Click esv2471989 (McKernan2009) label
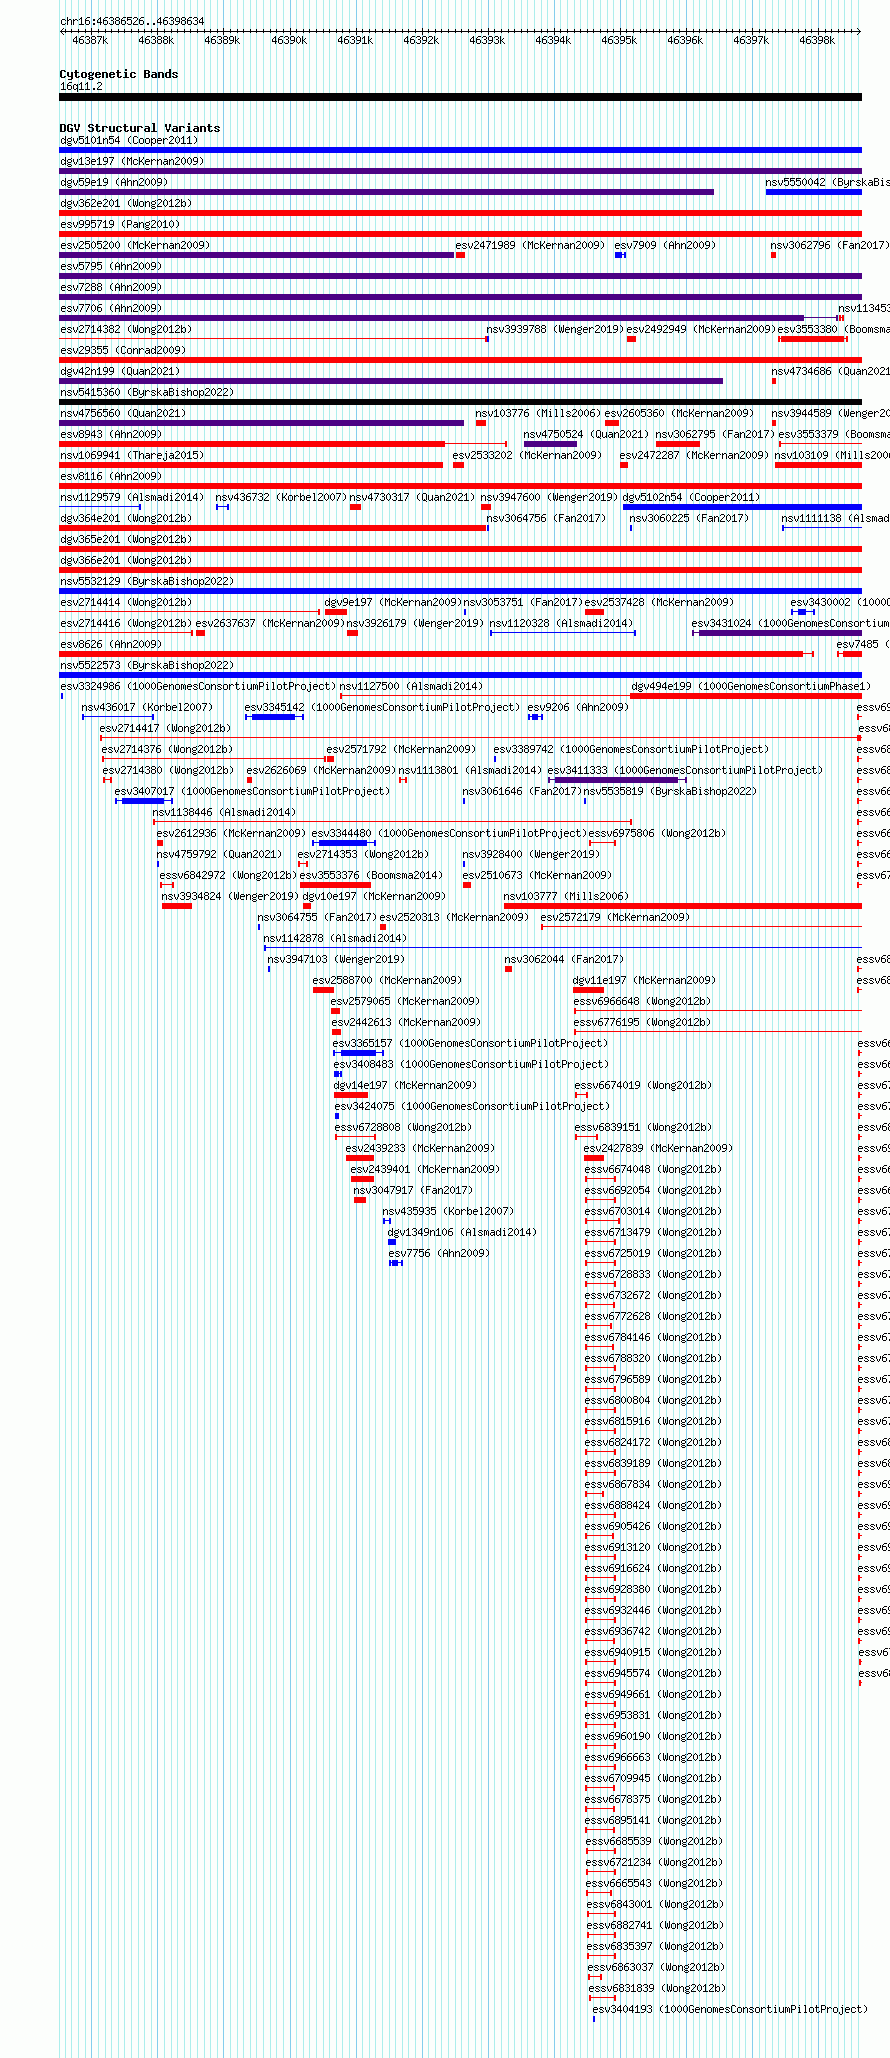The width and height of the screenshot is (890, 2058). (530, 245)
